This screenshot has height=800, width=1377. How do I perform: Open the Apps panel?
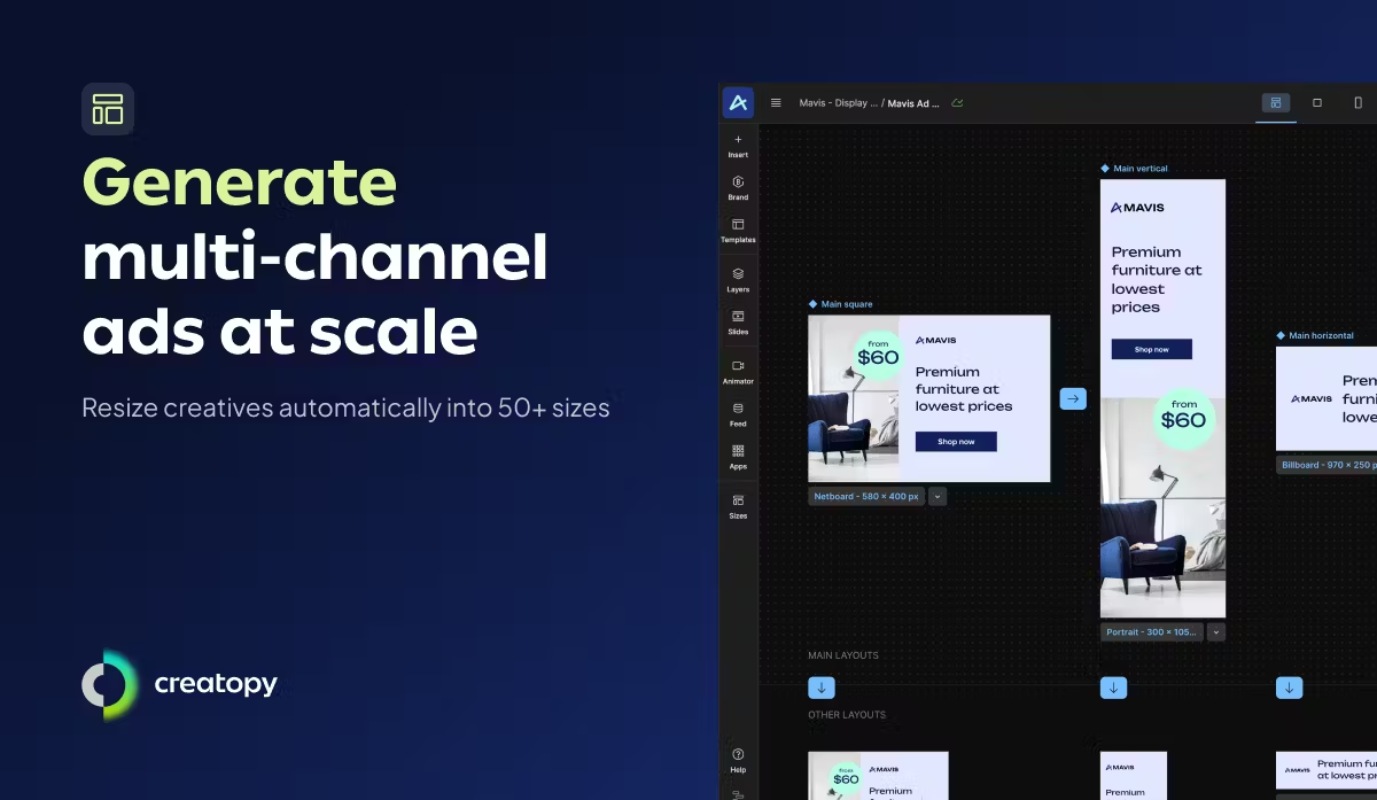738,457
